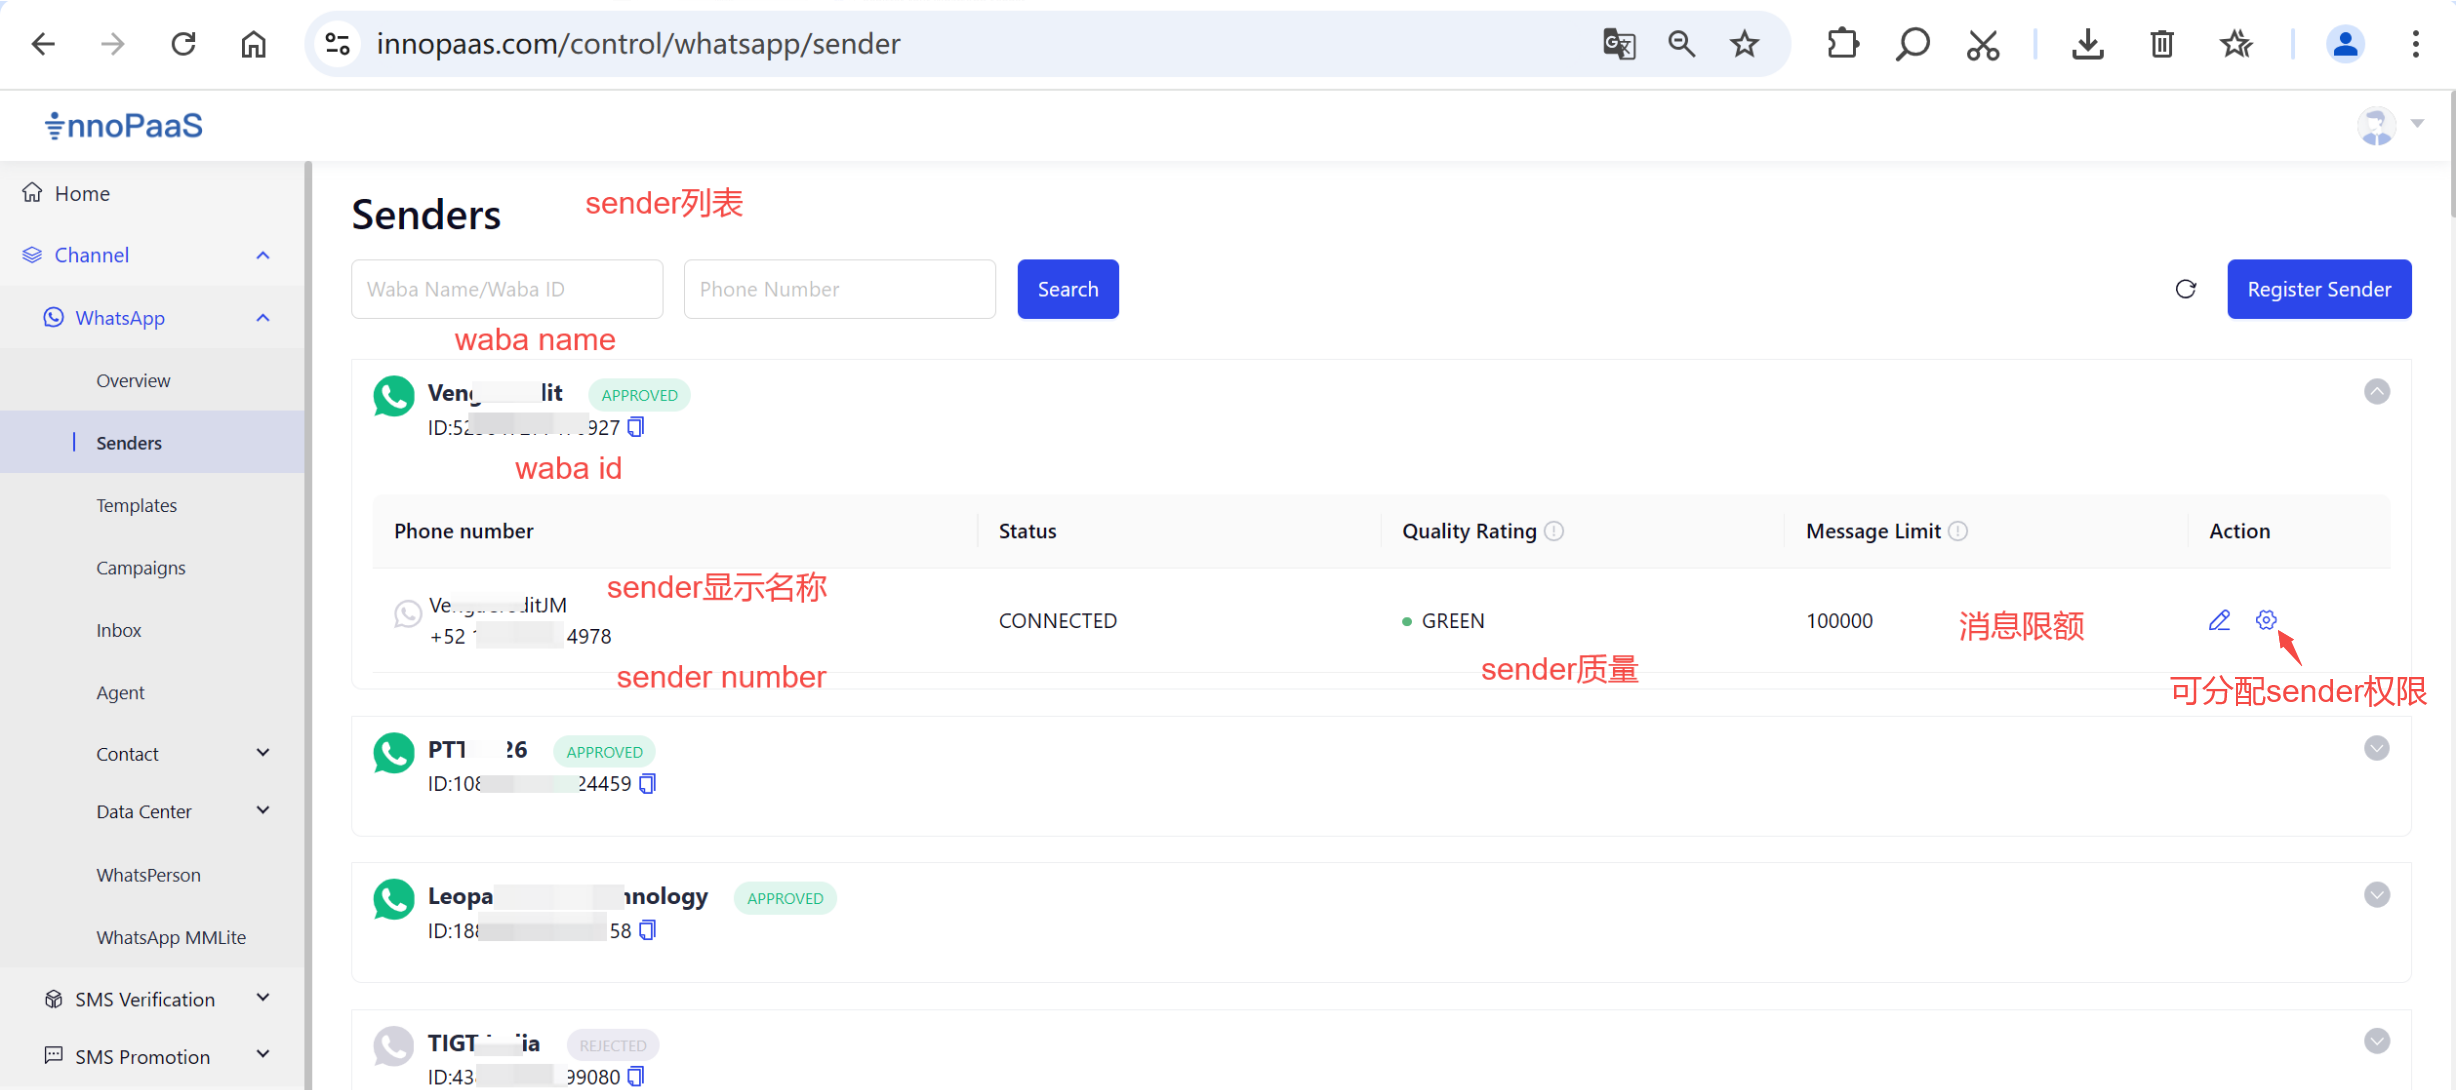Open Templates in sidebar
Viewport: 2456px width, 1090px height.
[x=136, y=505]
